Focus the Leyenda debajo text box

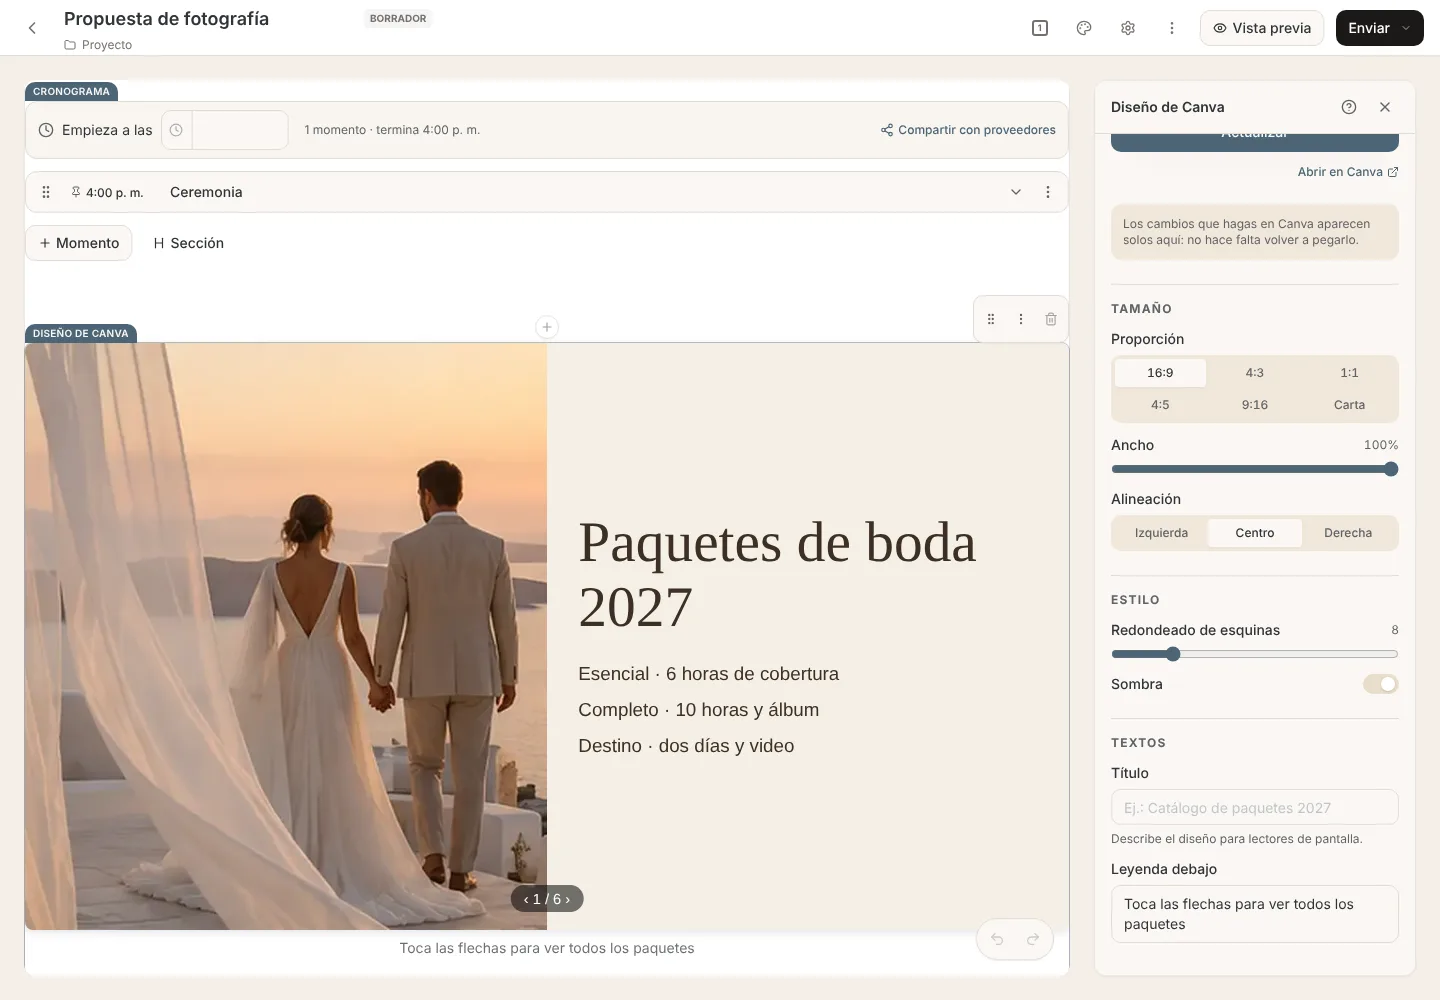coord(1255,914)
